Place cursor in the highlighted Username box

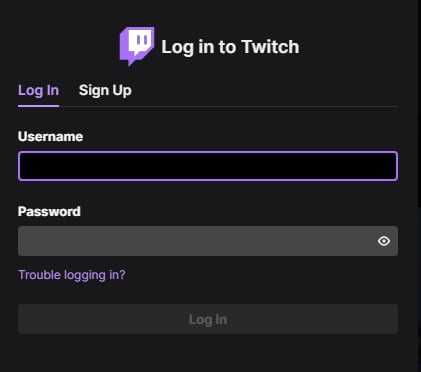pos(208,166)
